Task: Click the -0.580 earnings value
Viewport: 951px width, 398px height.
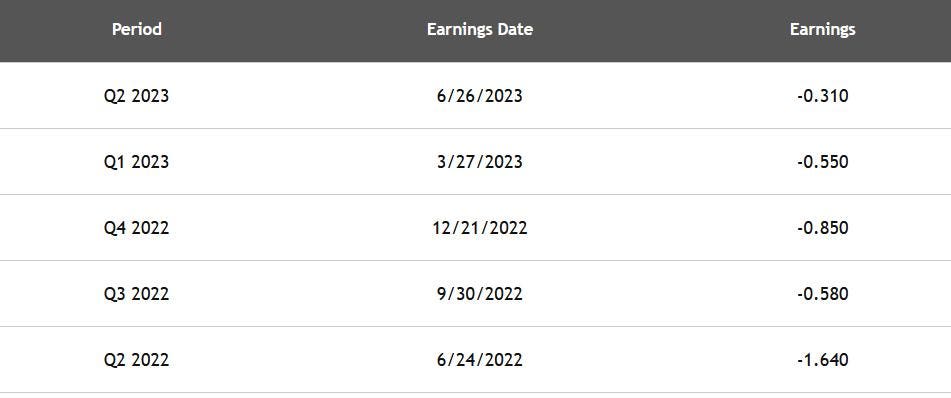Action: coord(822,294)
